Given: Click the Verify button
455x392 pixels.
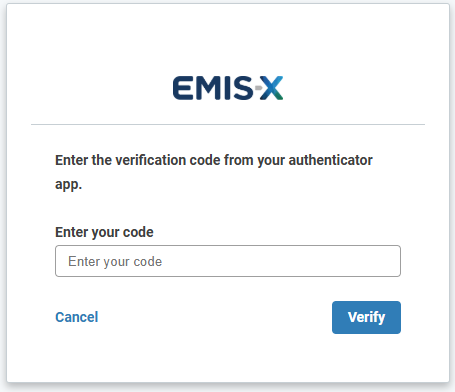Looking at the screenshot, I should point(366,317).
